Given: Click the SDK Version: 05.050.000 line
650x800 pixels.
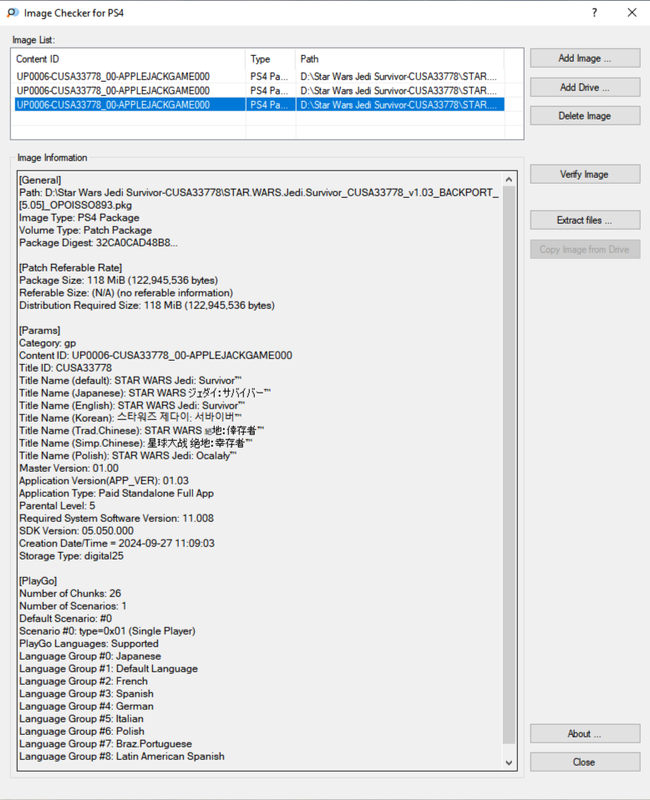Looking at the screenshot, I should (x=77, y=531).
